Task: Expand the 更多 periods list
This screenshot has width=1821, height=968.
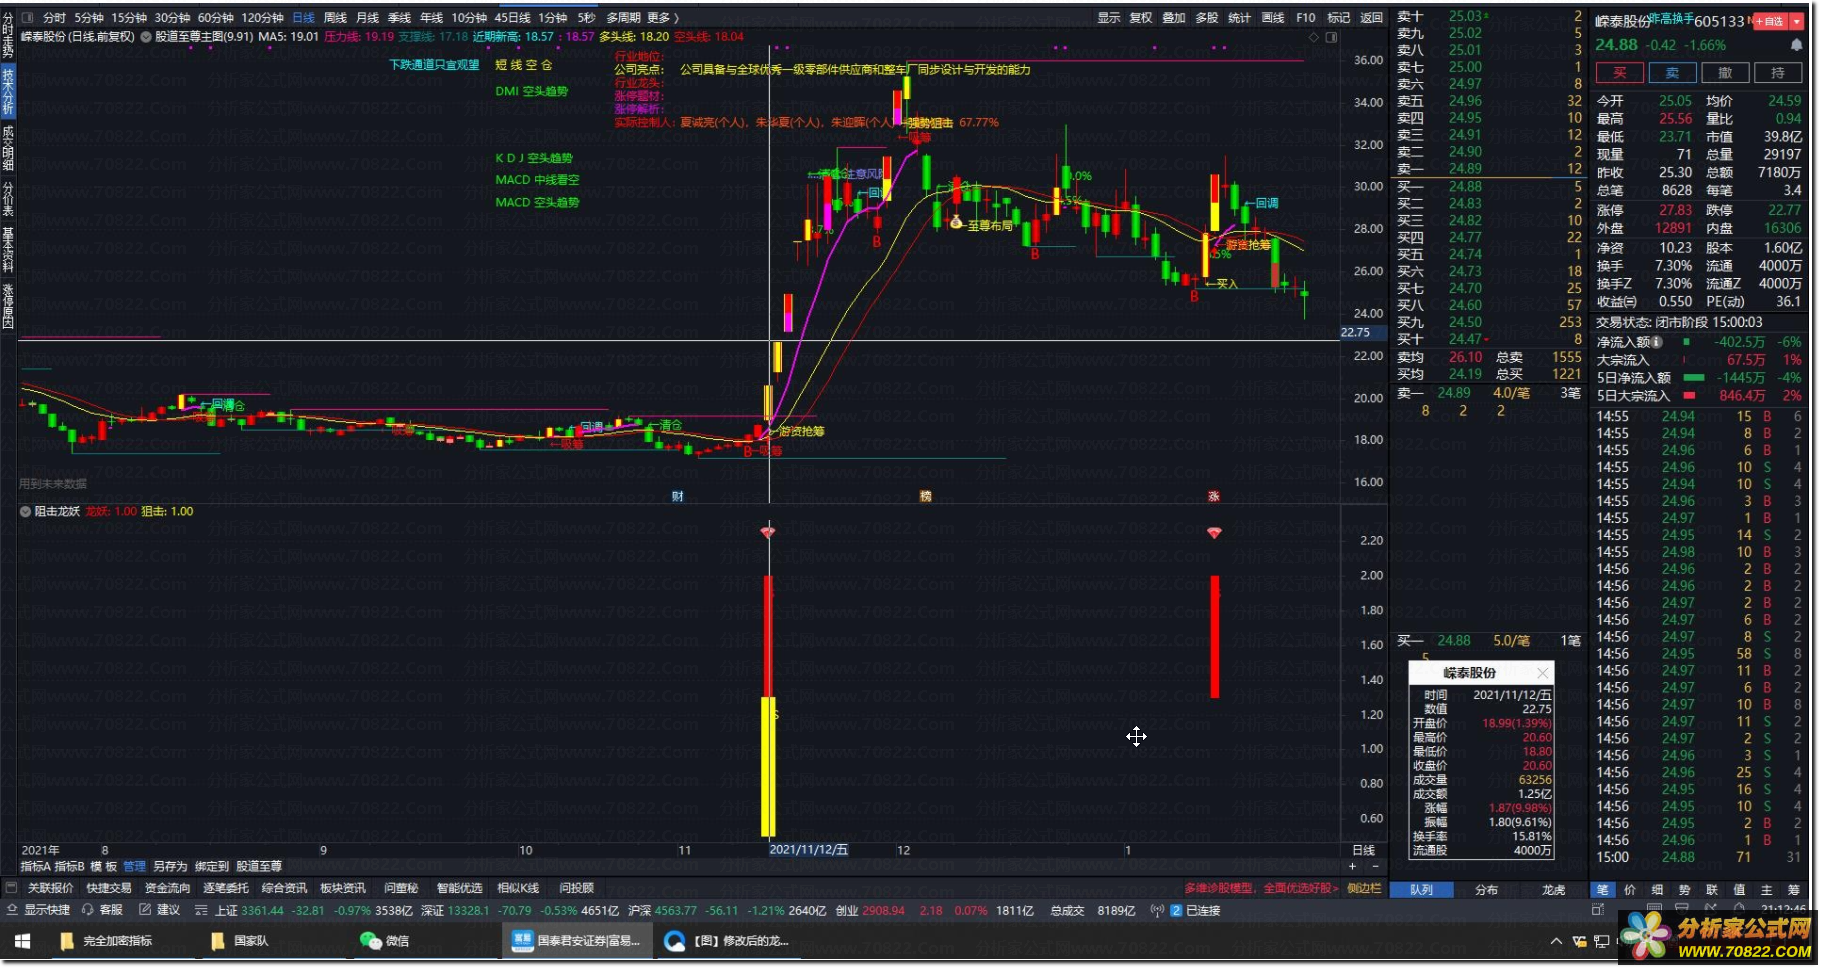Action: tap(662, 18)
